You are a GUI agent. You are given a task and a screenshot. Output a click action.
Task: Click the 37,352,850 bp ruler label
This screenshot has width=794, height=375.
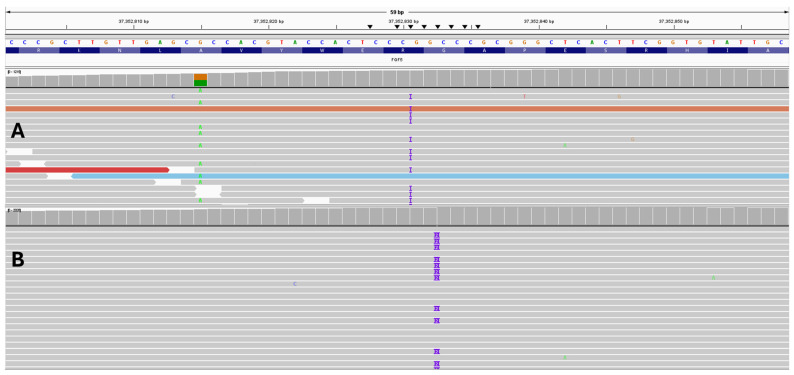coord(674,22)
